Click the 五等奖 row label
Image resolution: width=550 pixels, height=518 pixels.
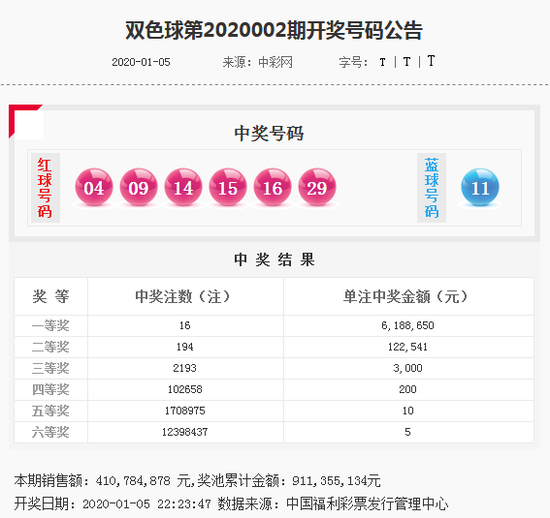(51, 411)
